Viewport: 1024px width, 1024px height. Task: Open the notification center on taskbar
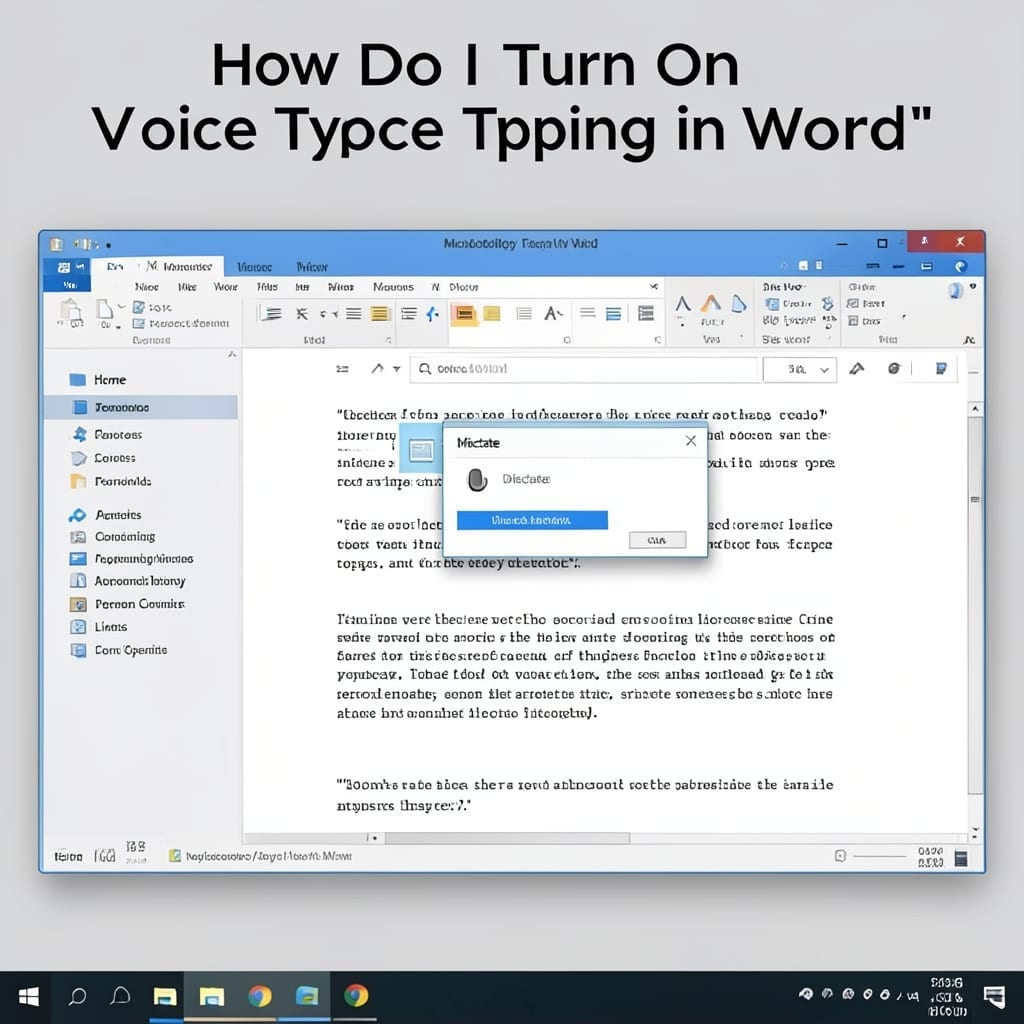995,997
